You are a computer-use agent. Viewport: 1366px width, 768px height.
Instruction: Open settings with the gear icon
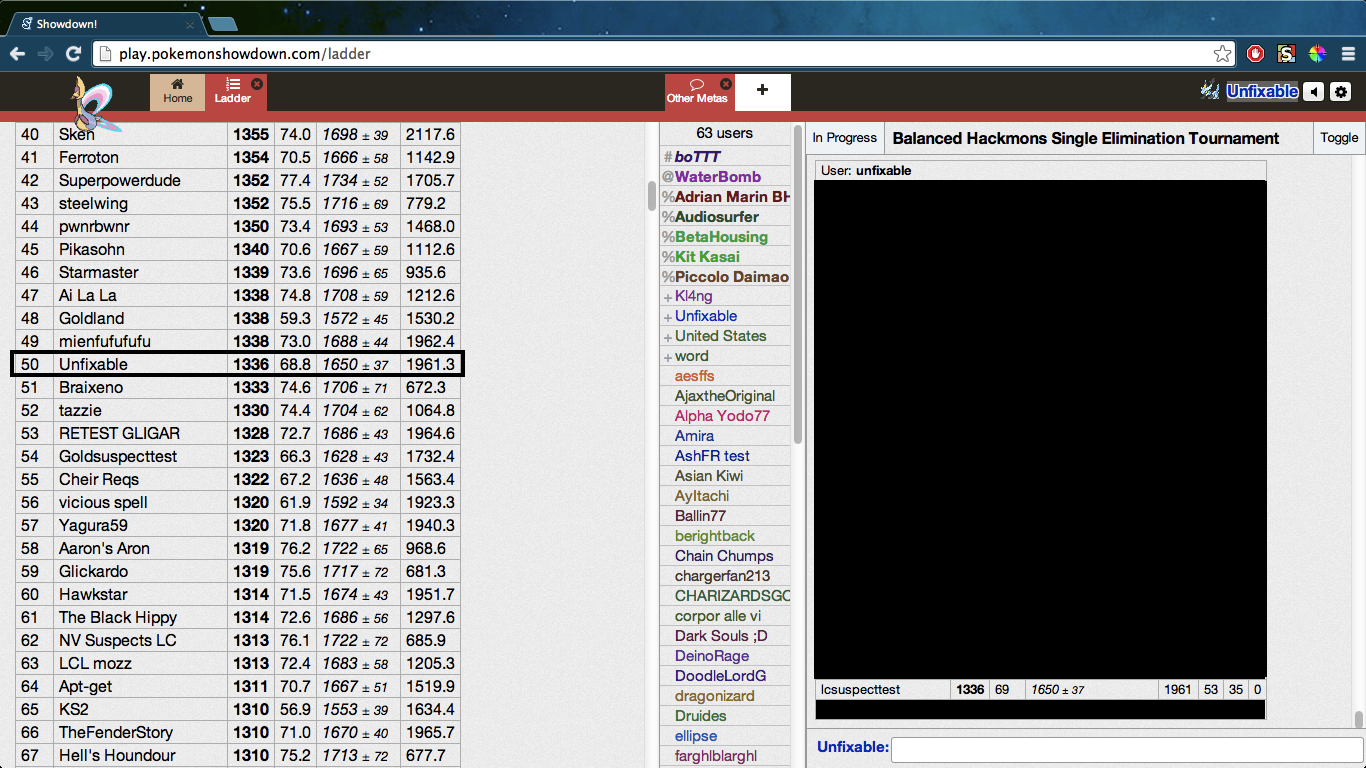coord(1340,91)
